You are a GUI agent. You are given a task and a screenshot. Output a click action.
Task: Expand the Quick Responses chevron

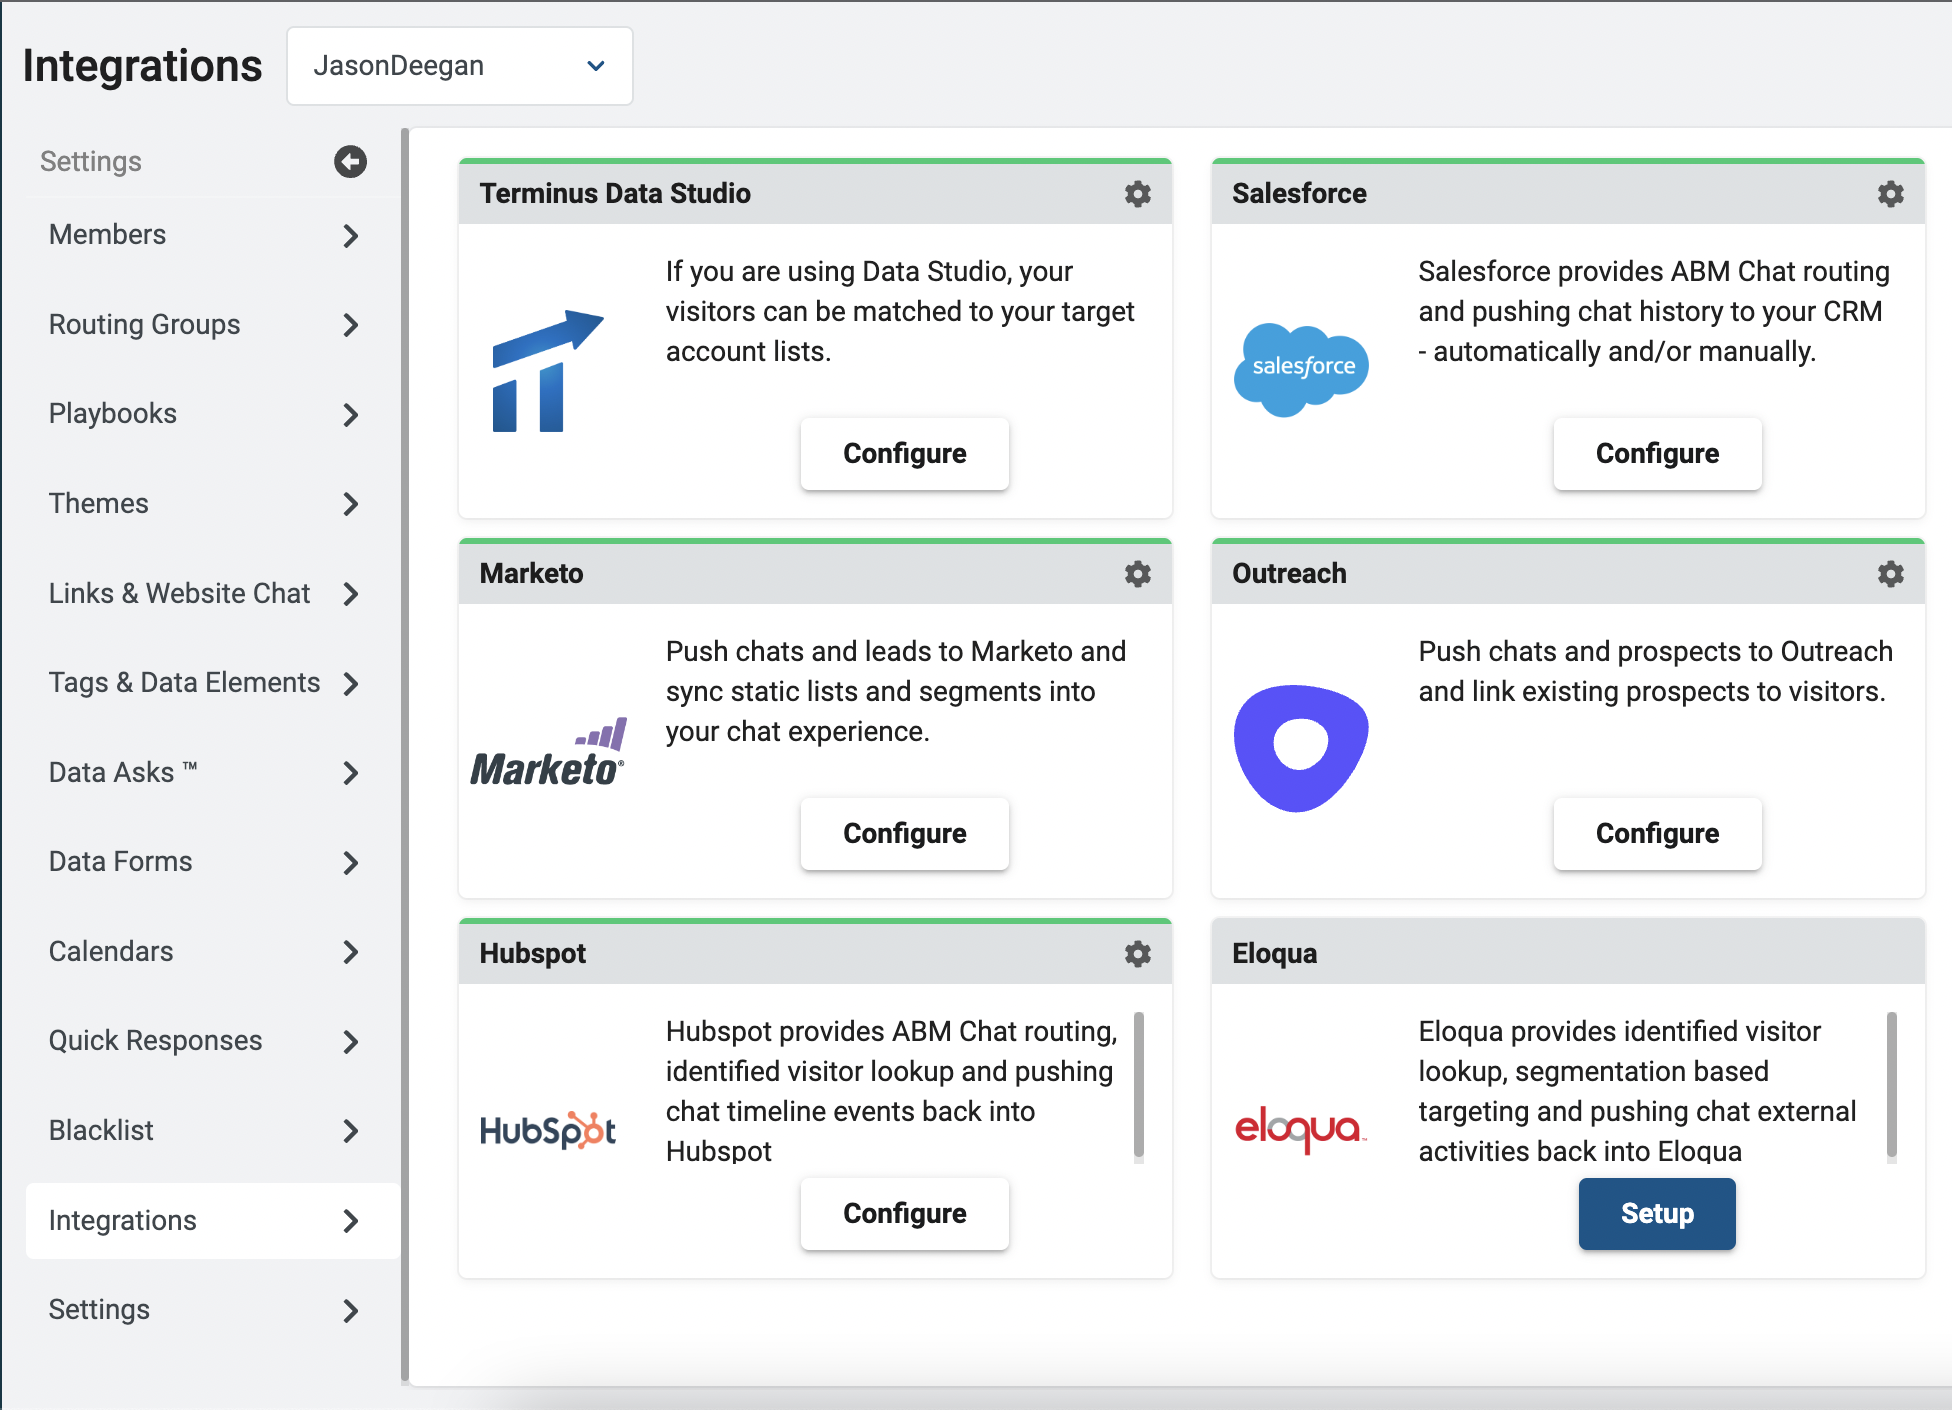tap(350, 1042)
